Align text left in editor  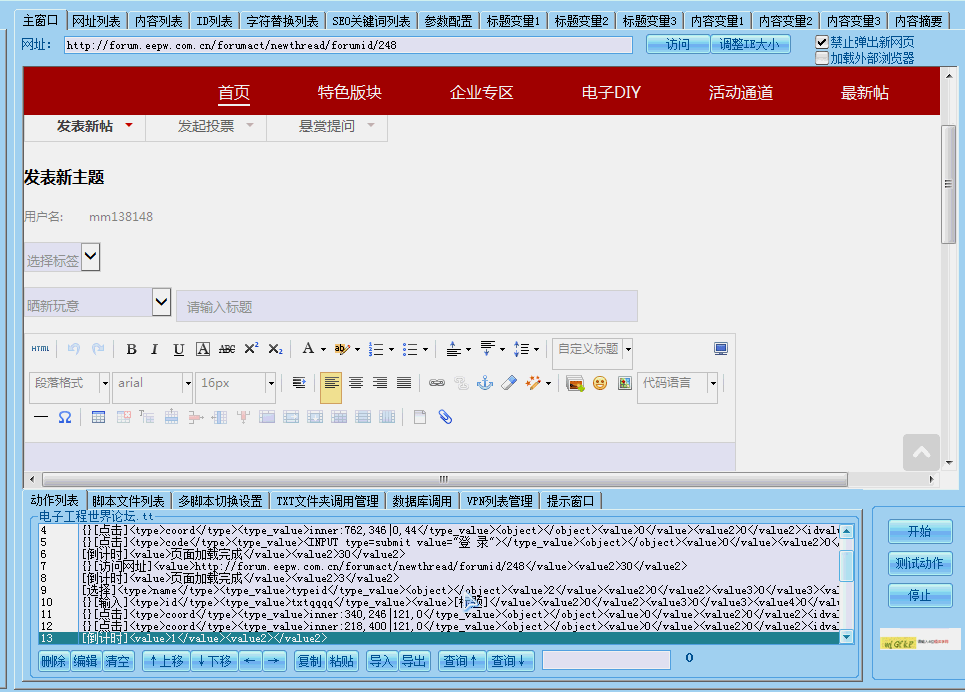tap(331, 383)
